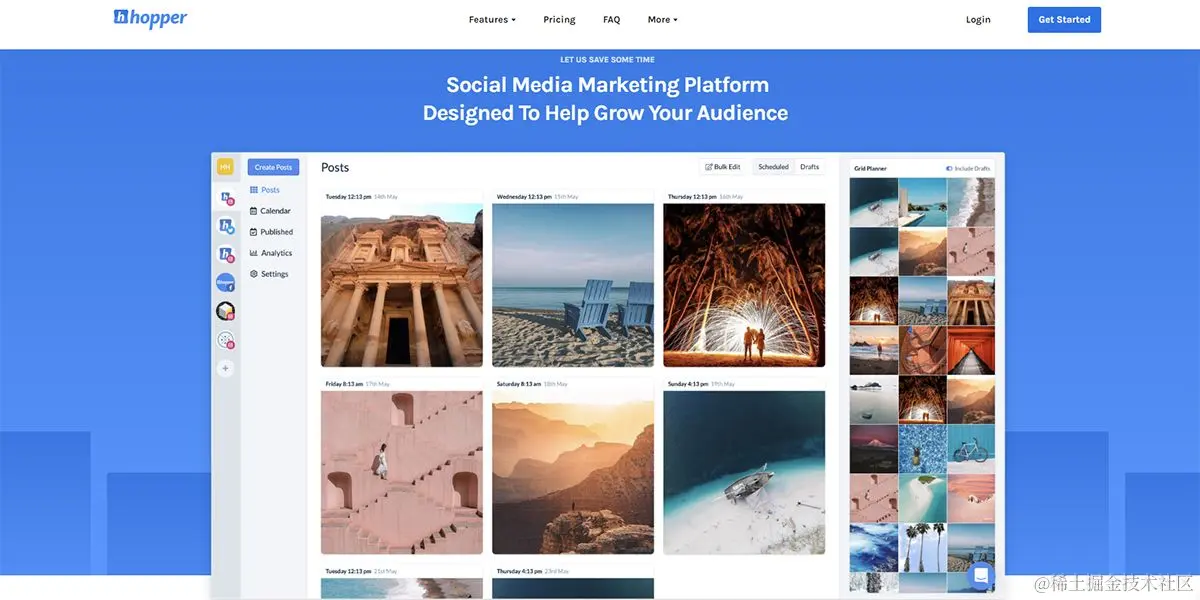1200x600 pixels.
Task: Open the pink stairs post from Friday 17th May
Action: click(401, 472)
